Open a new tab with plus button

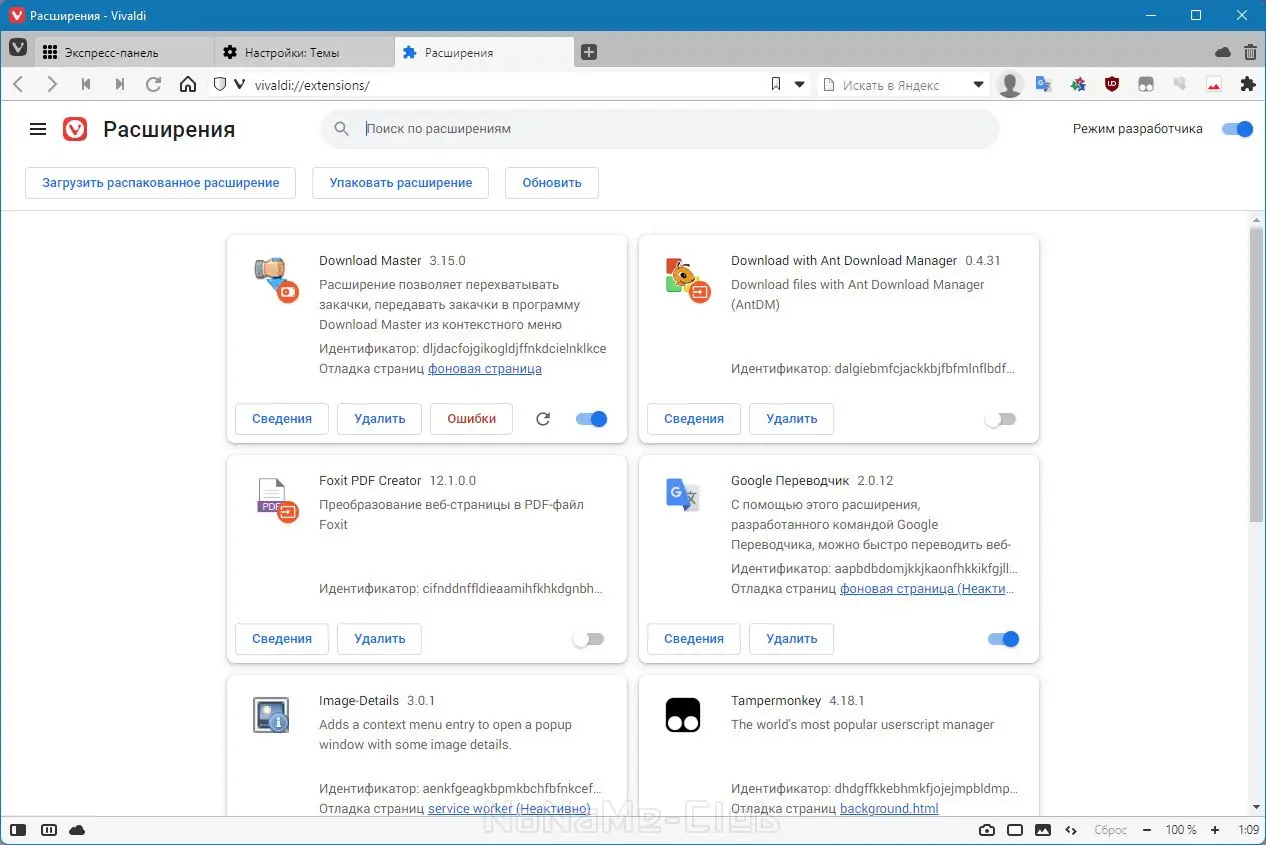point(589,52)
